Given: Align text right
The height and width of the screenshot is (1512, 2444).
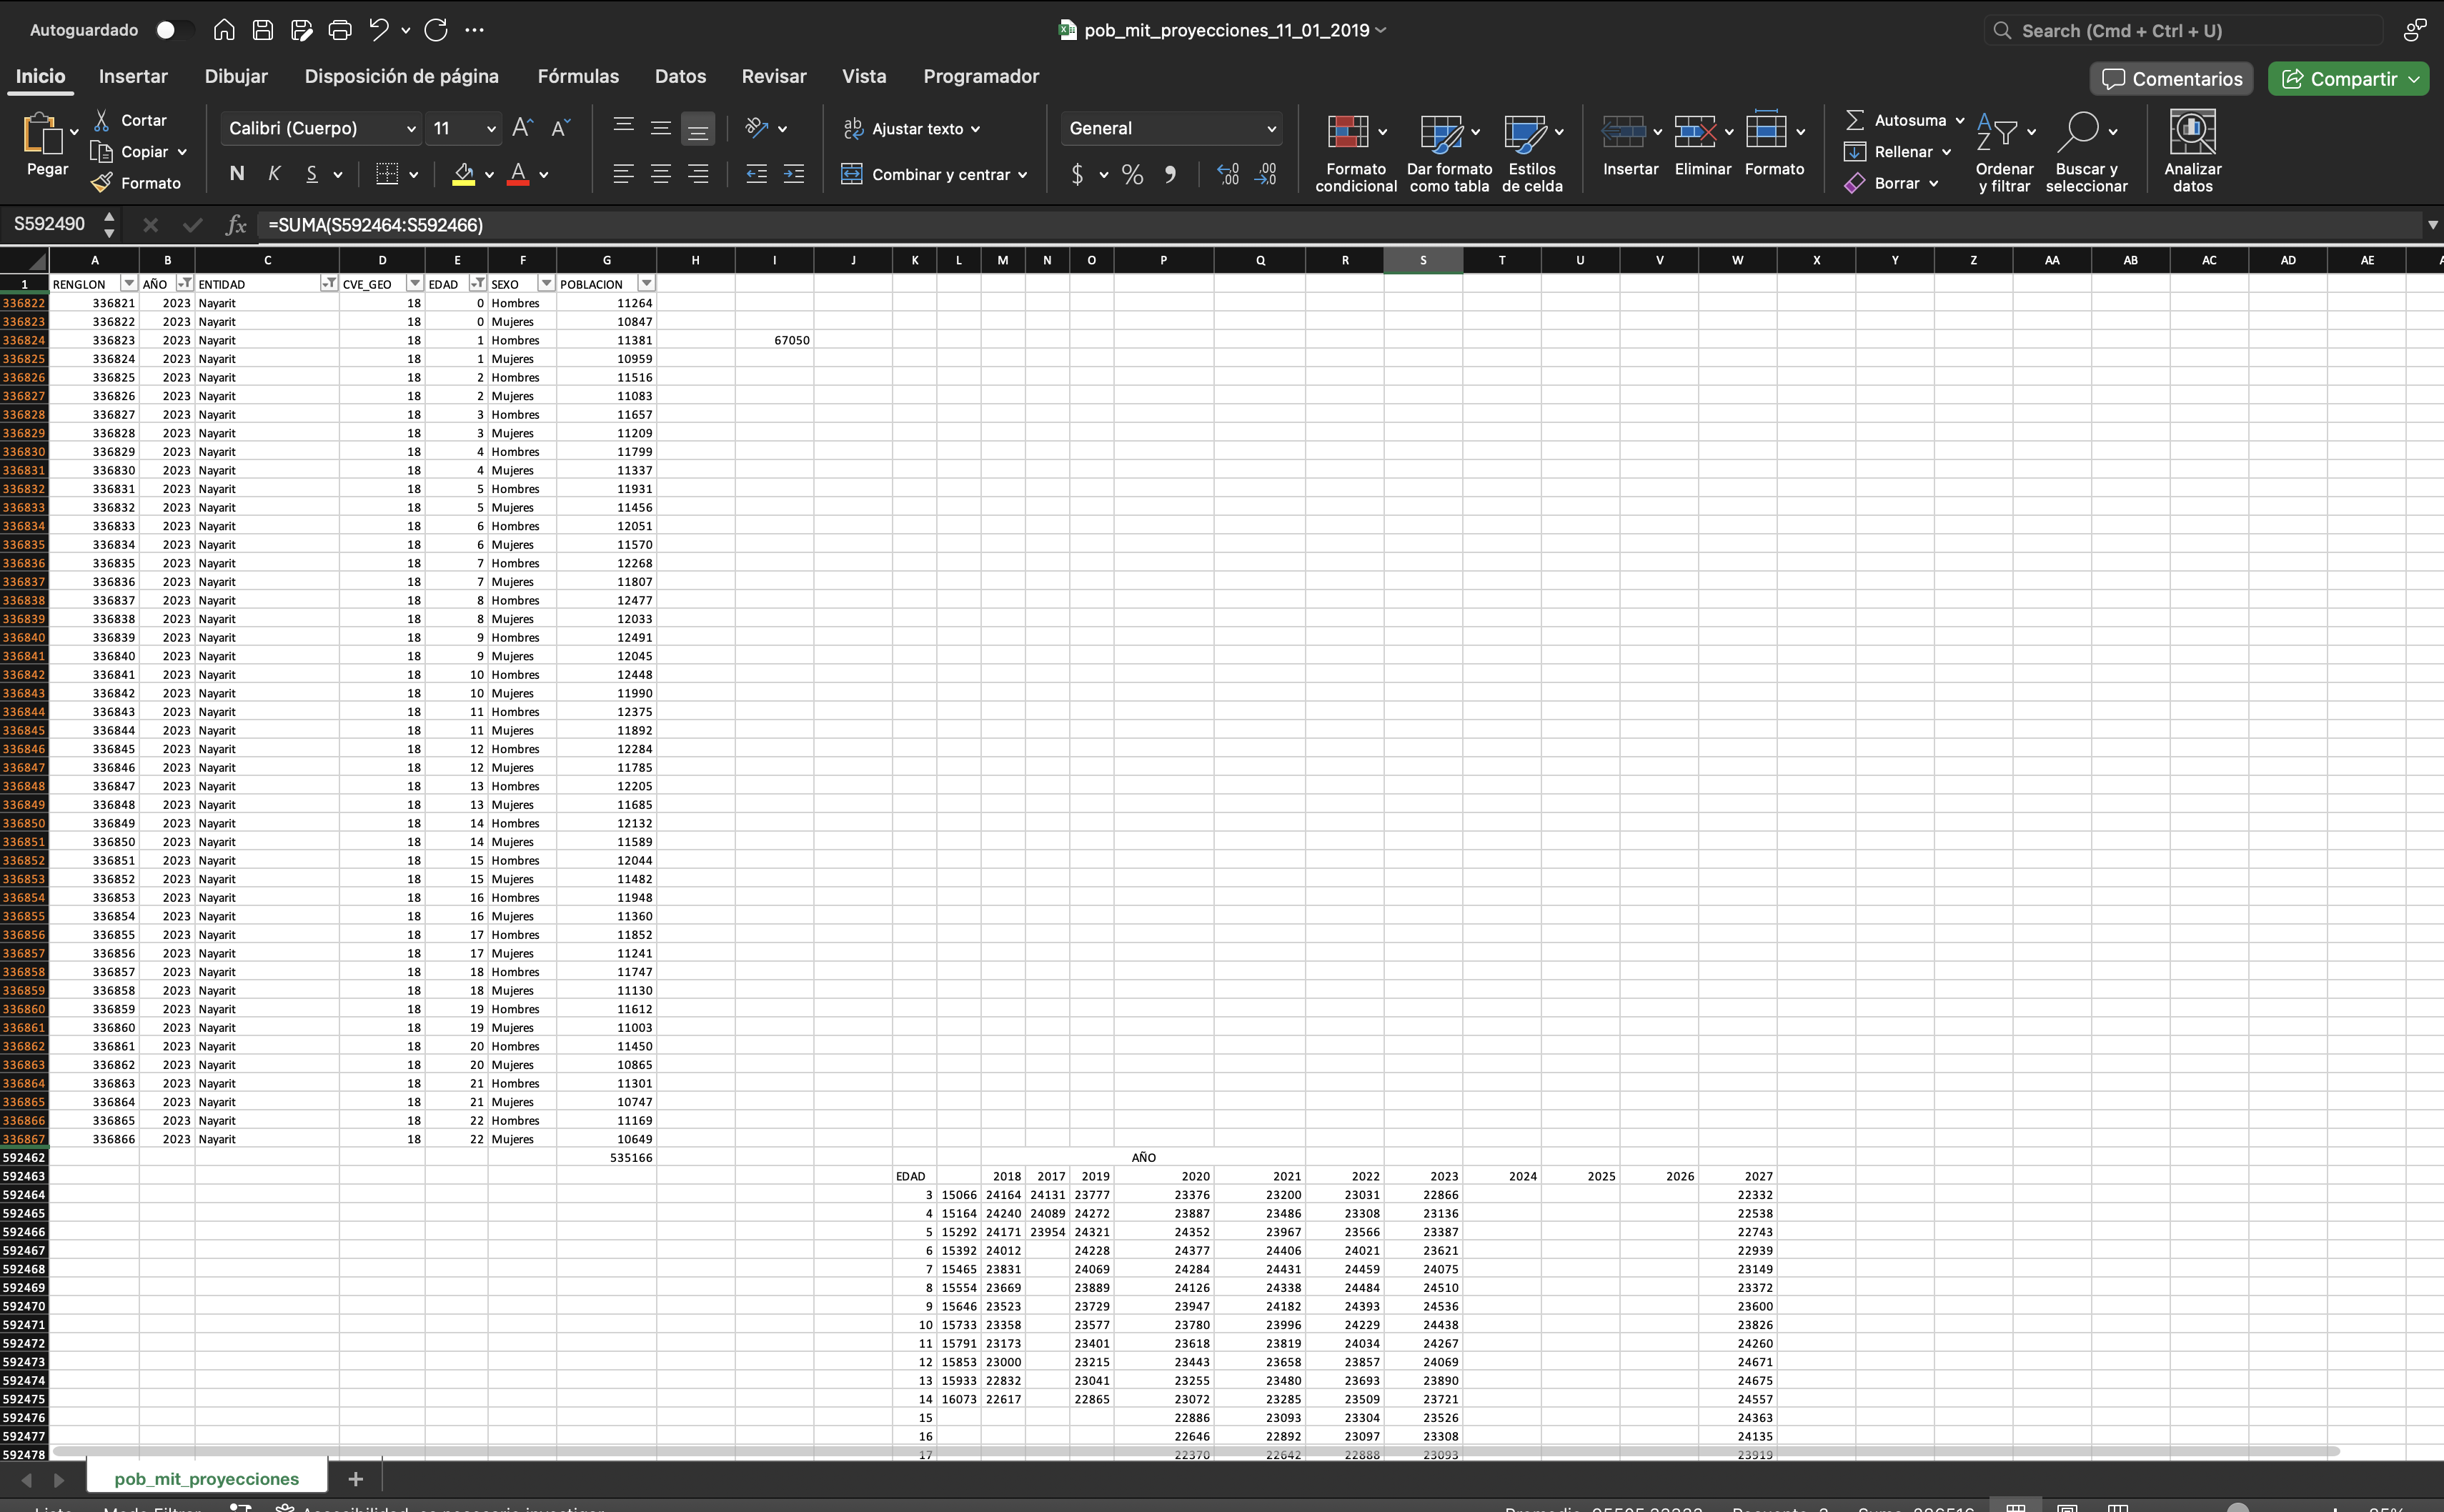Looking at the screenshot, I should pyautogui.click(x=698, y=174).
